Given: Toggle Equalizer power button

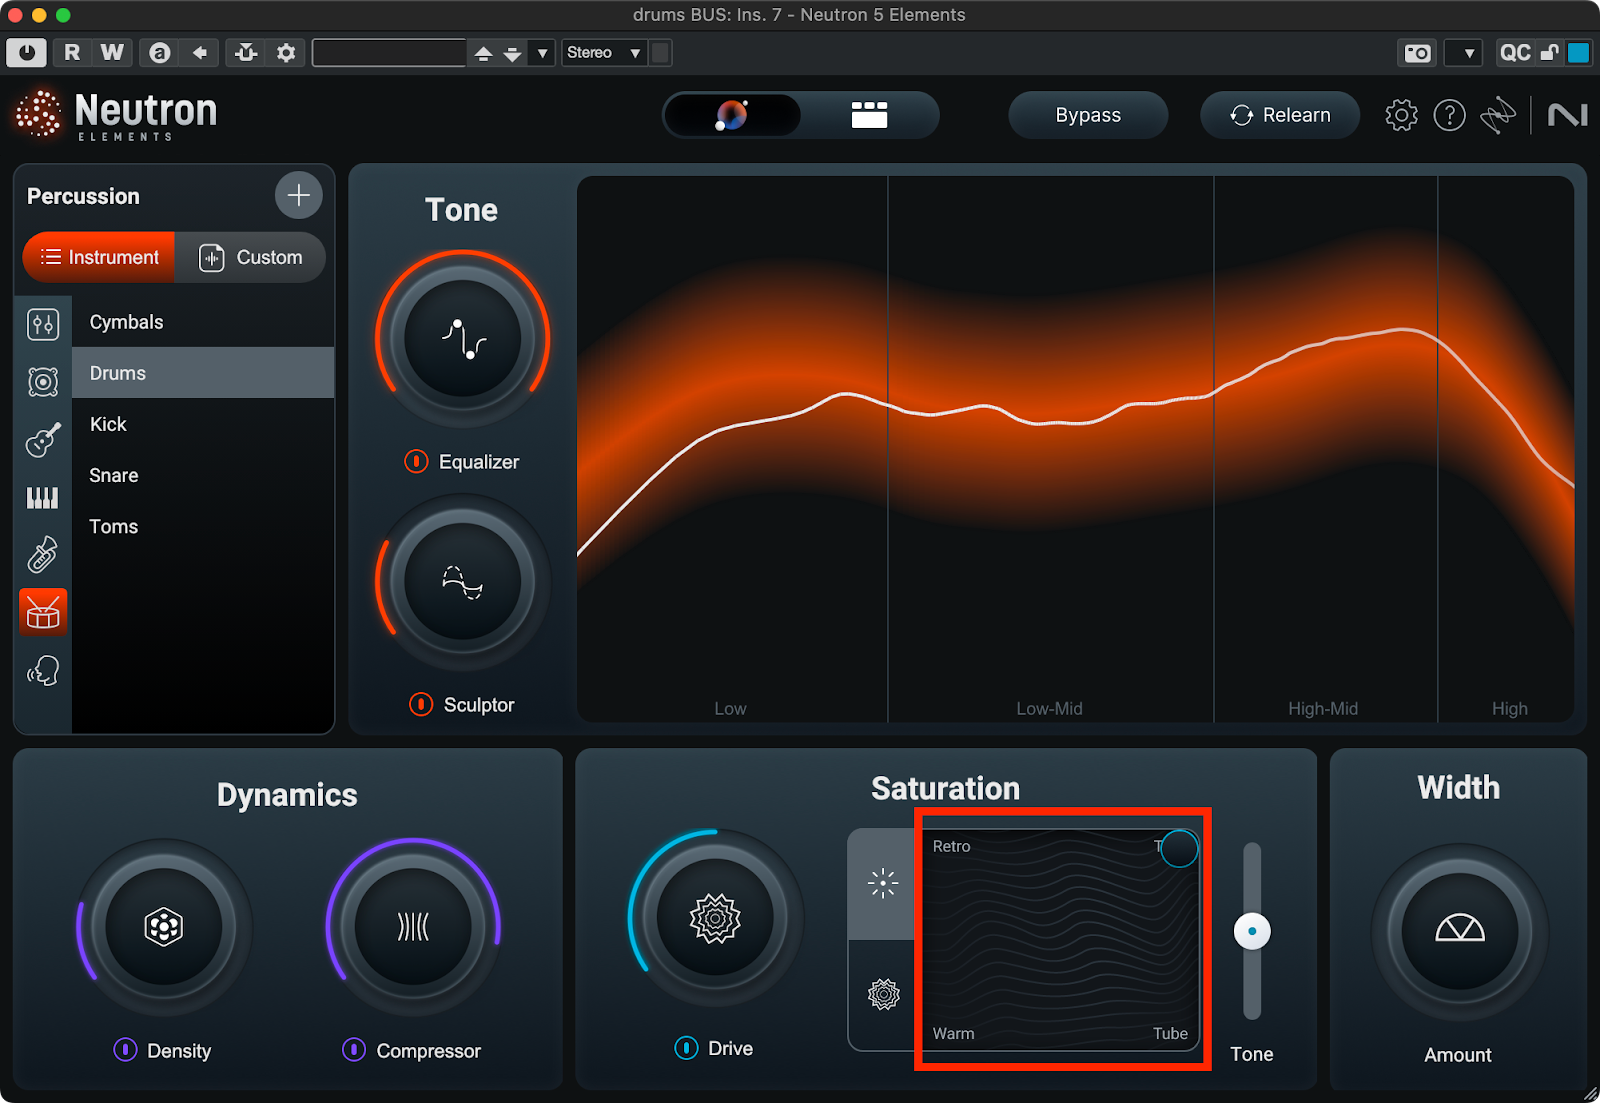Looking at the screenshot, I should [x=416, y=461].
